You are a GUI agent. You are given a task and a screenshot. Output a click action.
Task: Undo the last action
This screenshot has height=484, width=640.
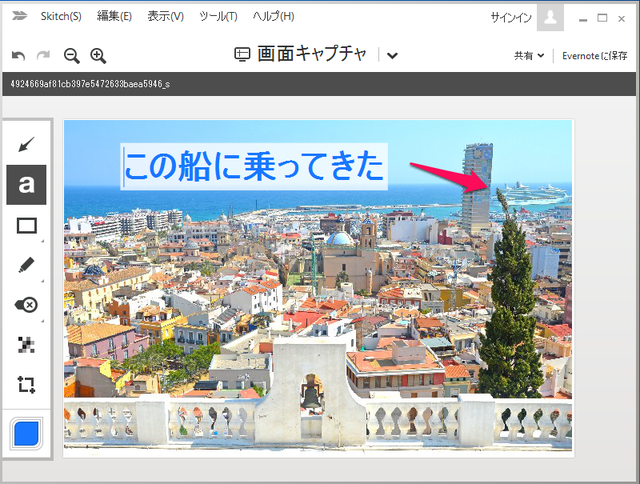(18, 56)
